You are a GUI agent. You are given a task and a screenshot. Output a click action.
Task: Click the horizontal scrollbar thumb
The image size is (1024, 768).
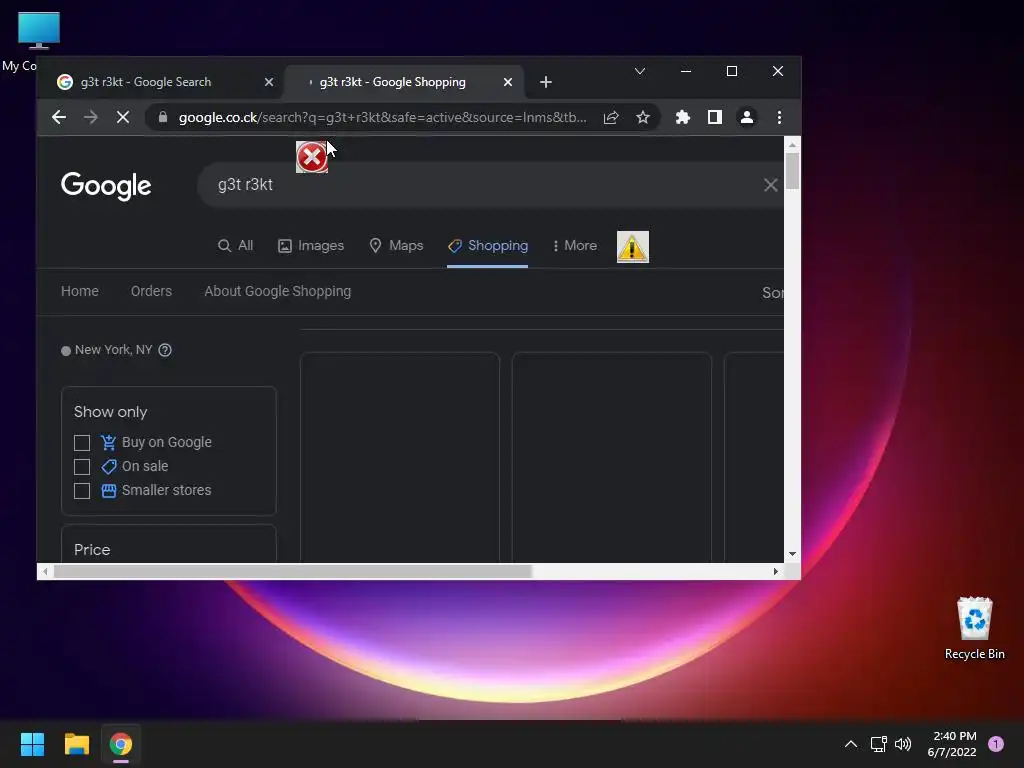click(x=293, y=571)
